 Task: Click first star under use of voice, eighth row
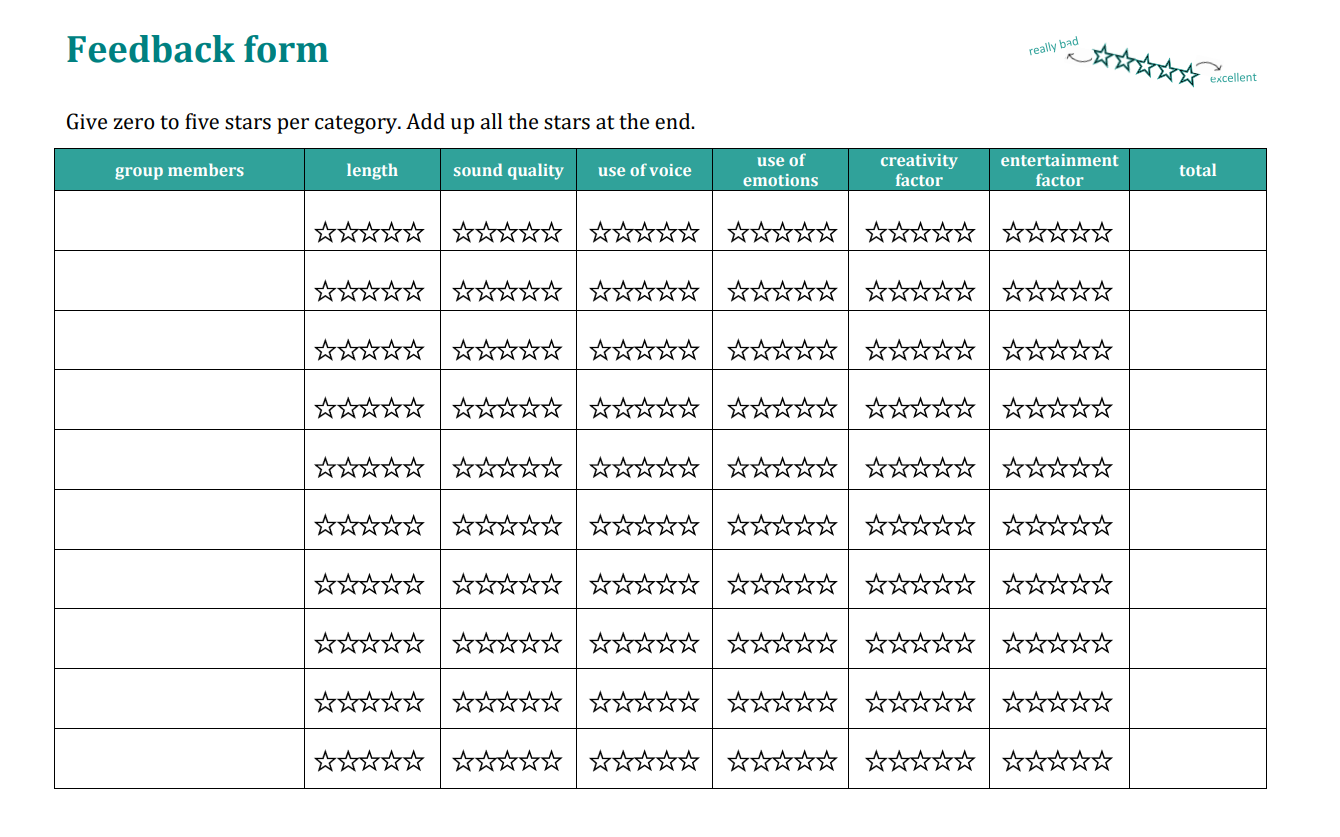pyautogui.click(x=601, y=644)
